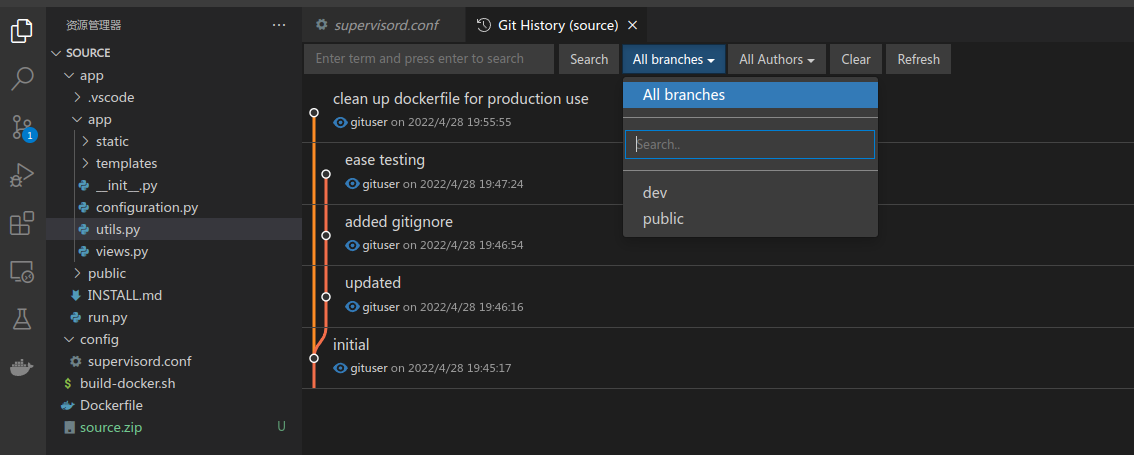Click eye icon on 'ease testing' commit
This screenshot has height=455, width=1134.
352,184
